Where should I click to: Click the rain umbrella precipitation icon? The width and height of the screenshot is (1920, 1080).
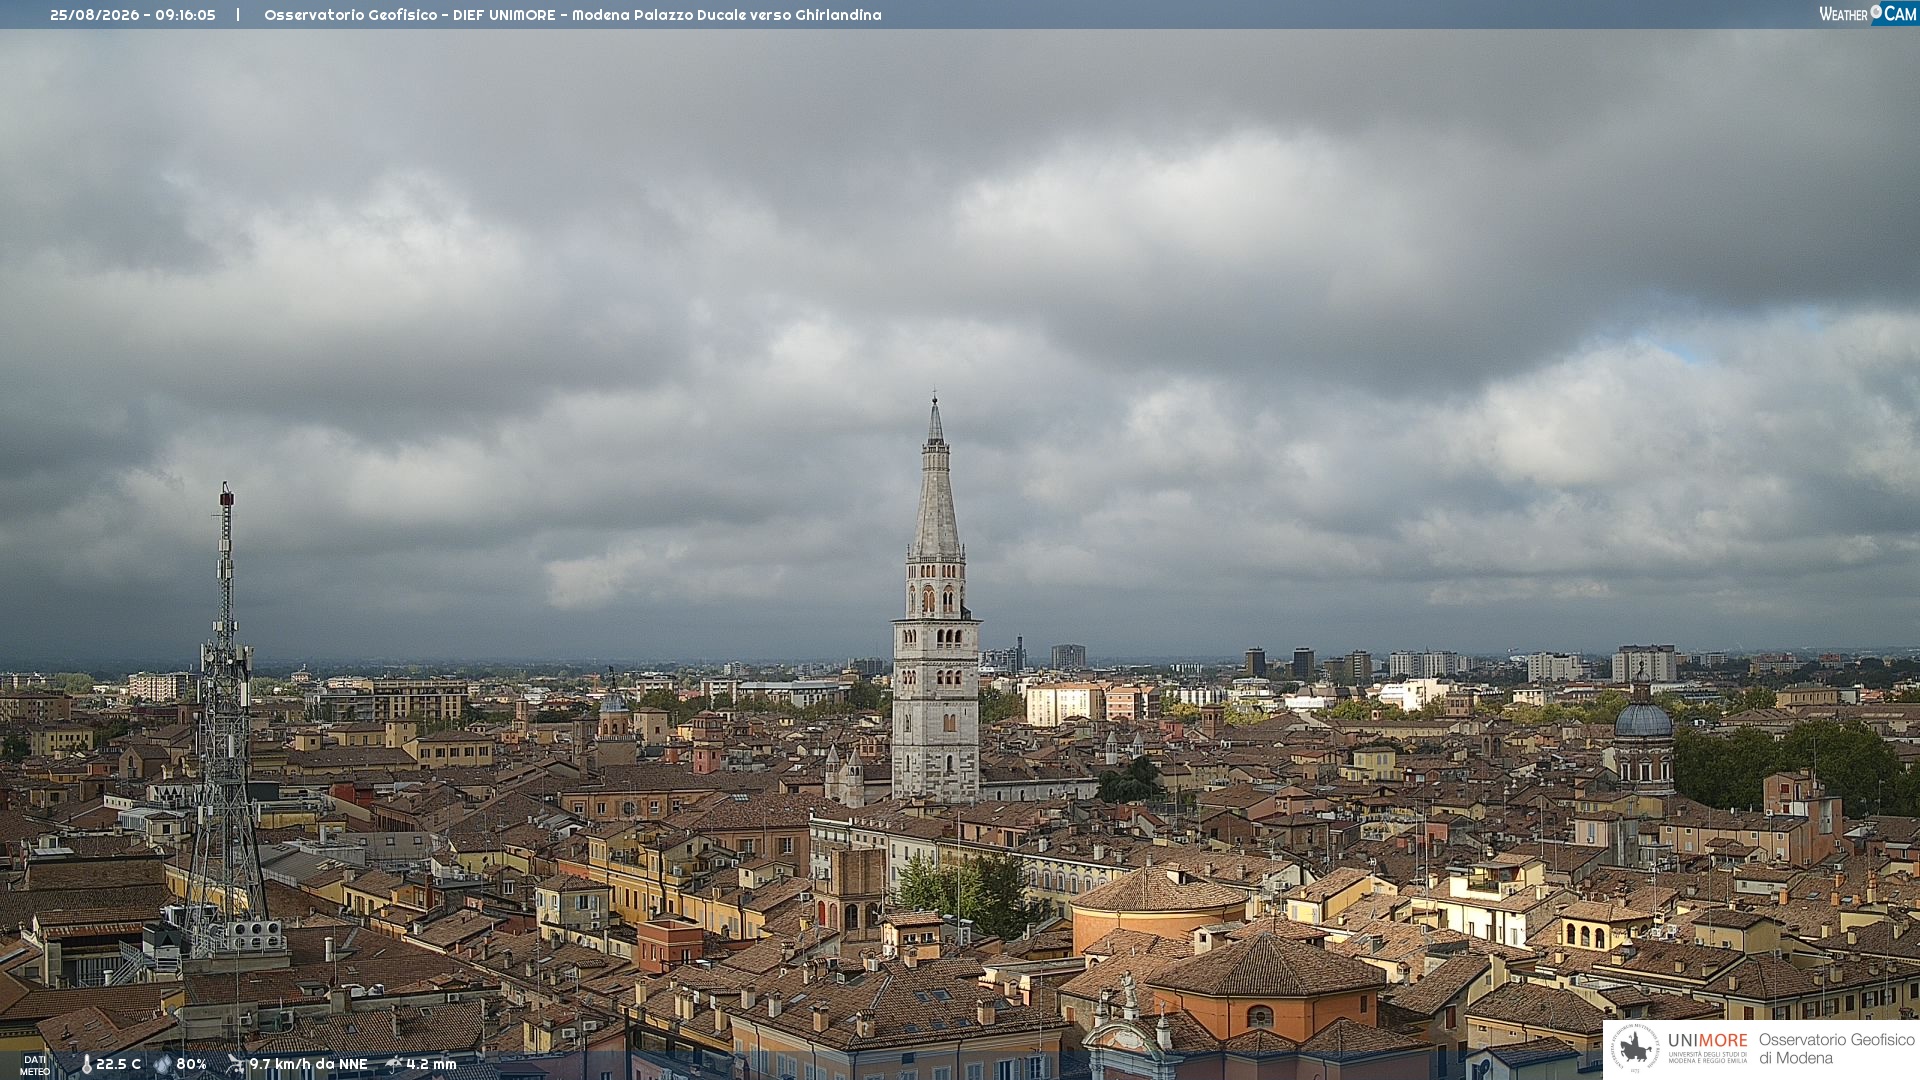pos(394,1065)
